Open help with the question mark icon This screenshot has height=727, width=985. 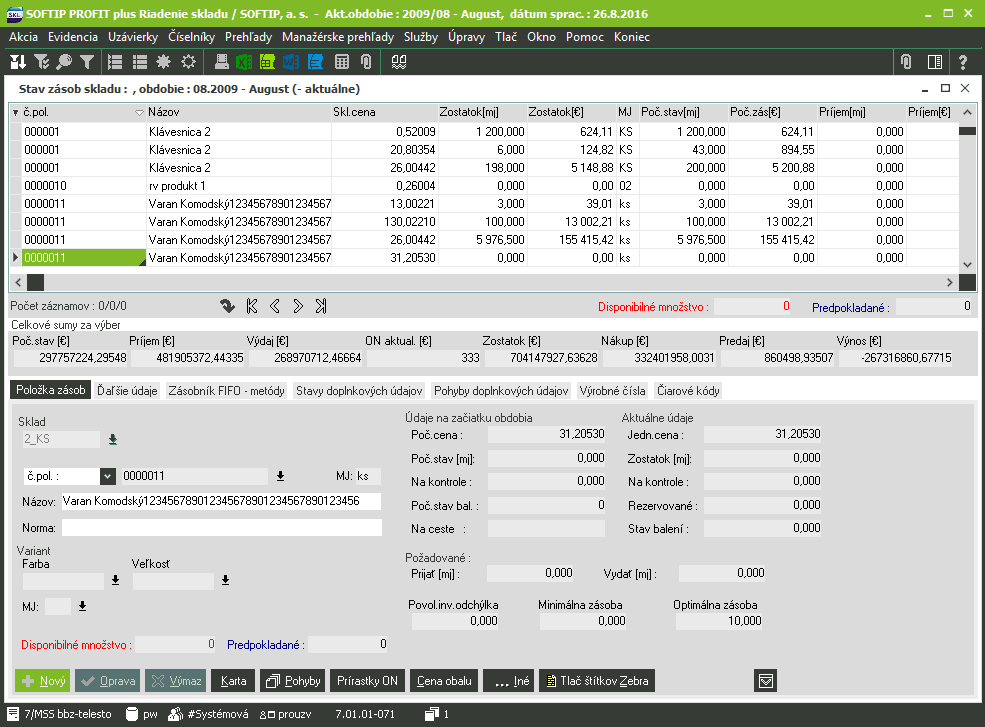click(963, 62)
